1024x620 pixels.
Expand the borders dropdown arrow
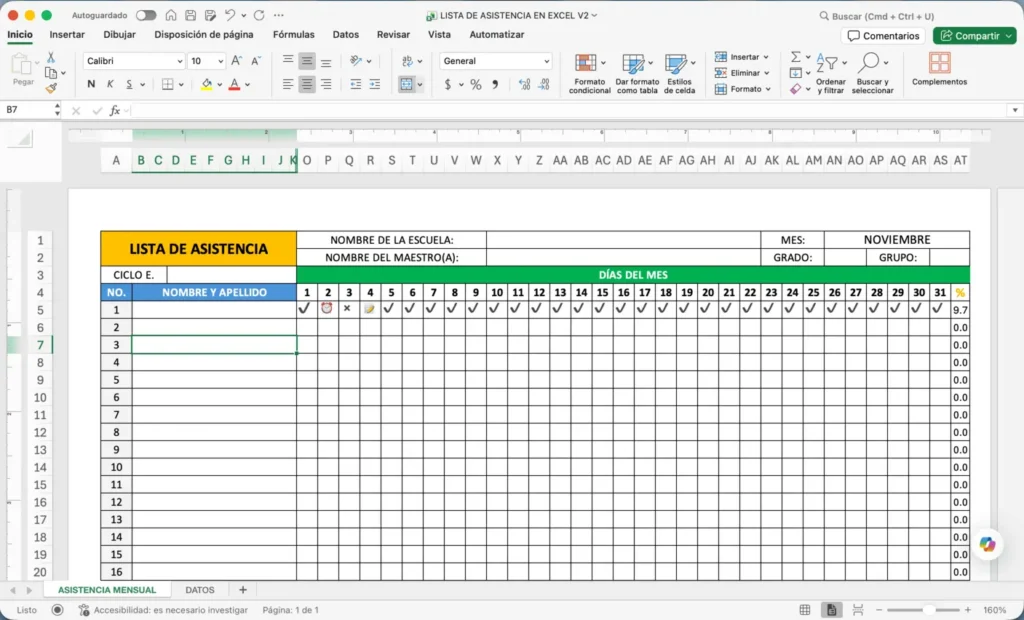(181, 84)
